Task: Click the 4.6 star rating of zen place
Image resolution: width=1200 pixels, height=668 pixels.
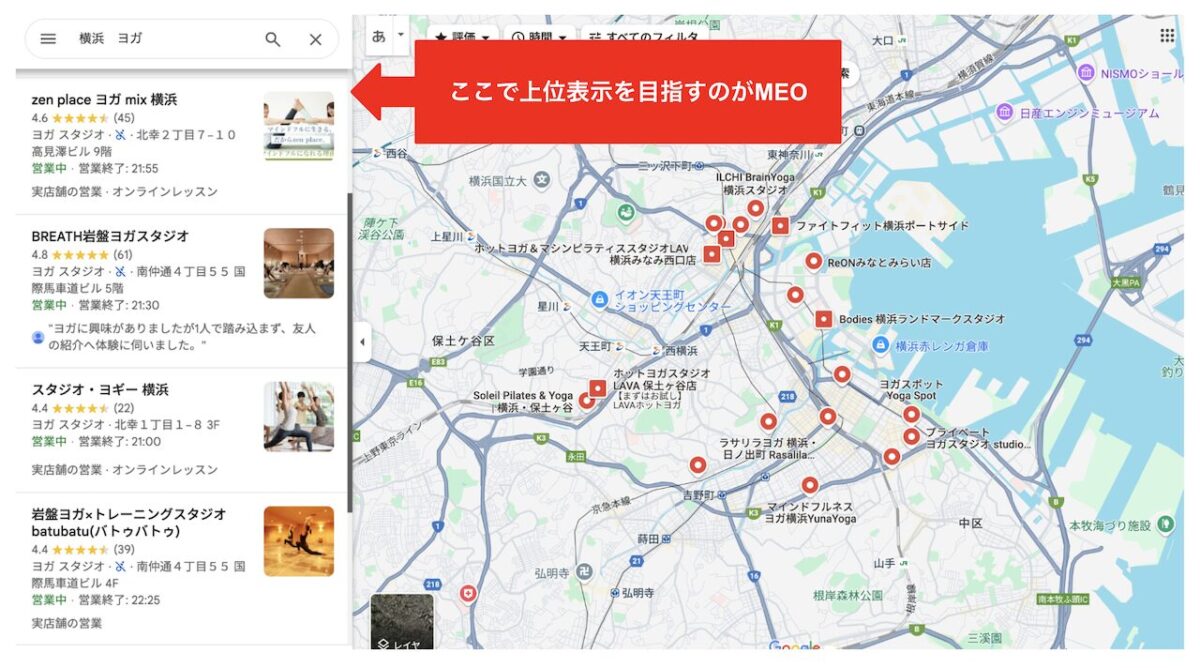Action: (83, 118)
